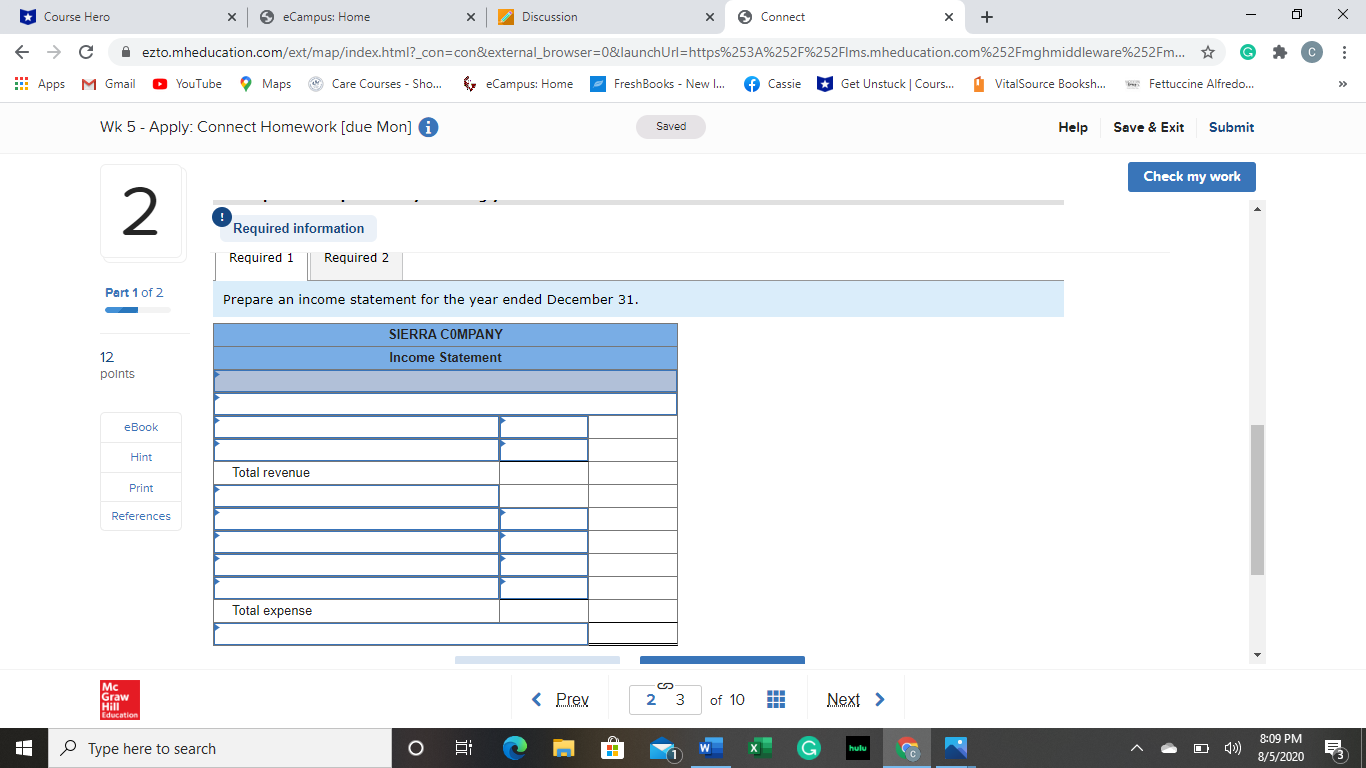Open YouTube bookmark

click(187, 84)
